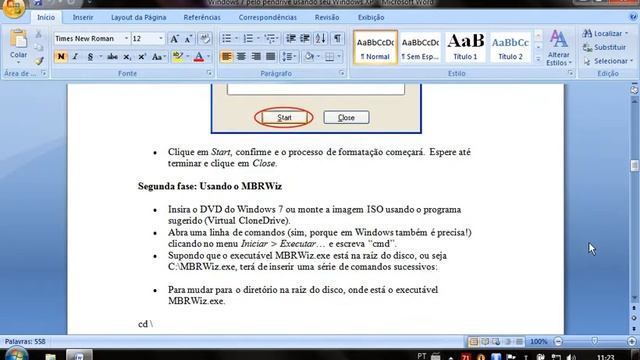Click Substituir replace button

point(604,47)
